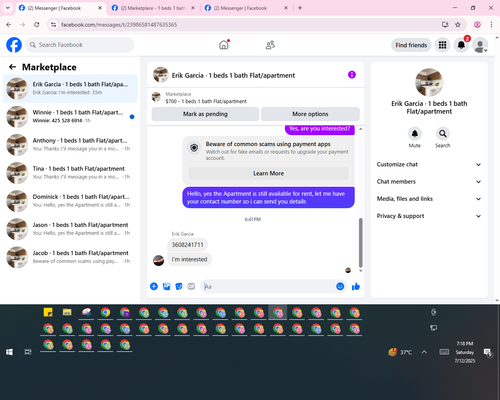Screen dimensions: 500x400
Task: Open the $700 1 beds listing link
Action: (x=206, y=101)
